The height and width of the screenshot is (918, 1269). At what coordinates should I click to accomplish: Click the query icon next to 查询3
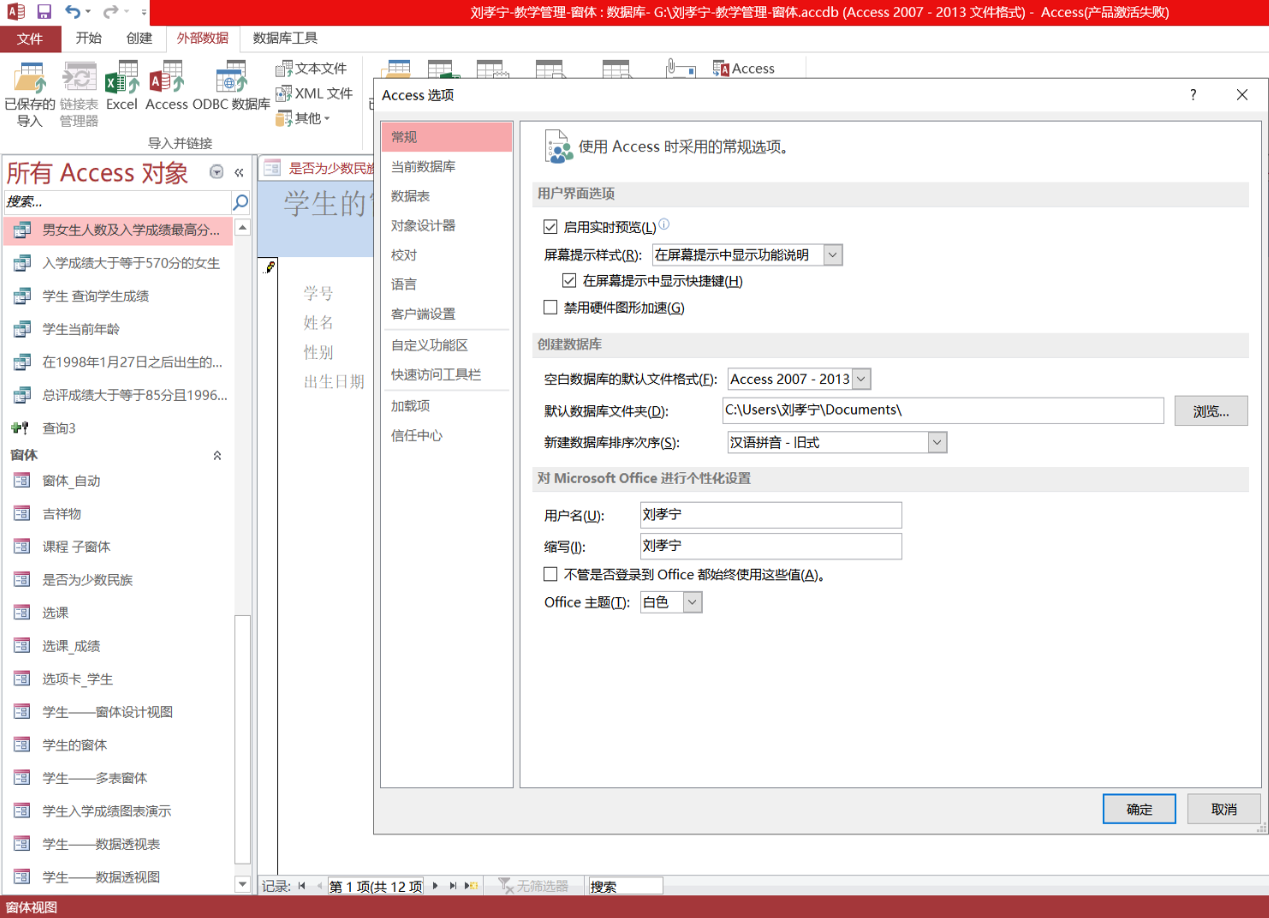(21, 428)
